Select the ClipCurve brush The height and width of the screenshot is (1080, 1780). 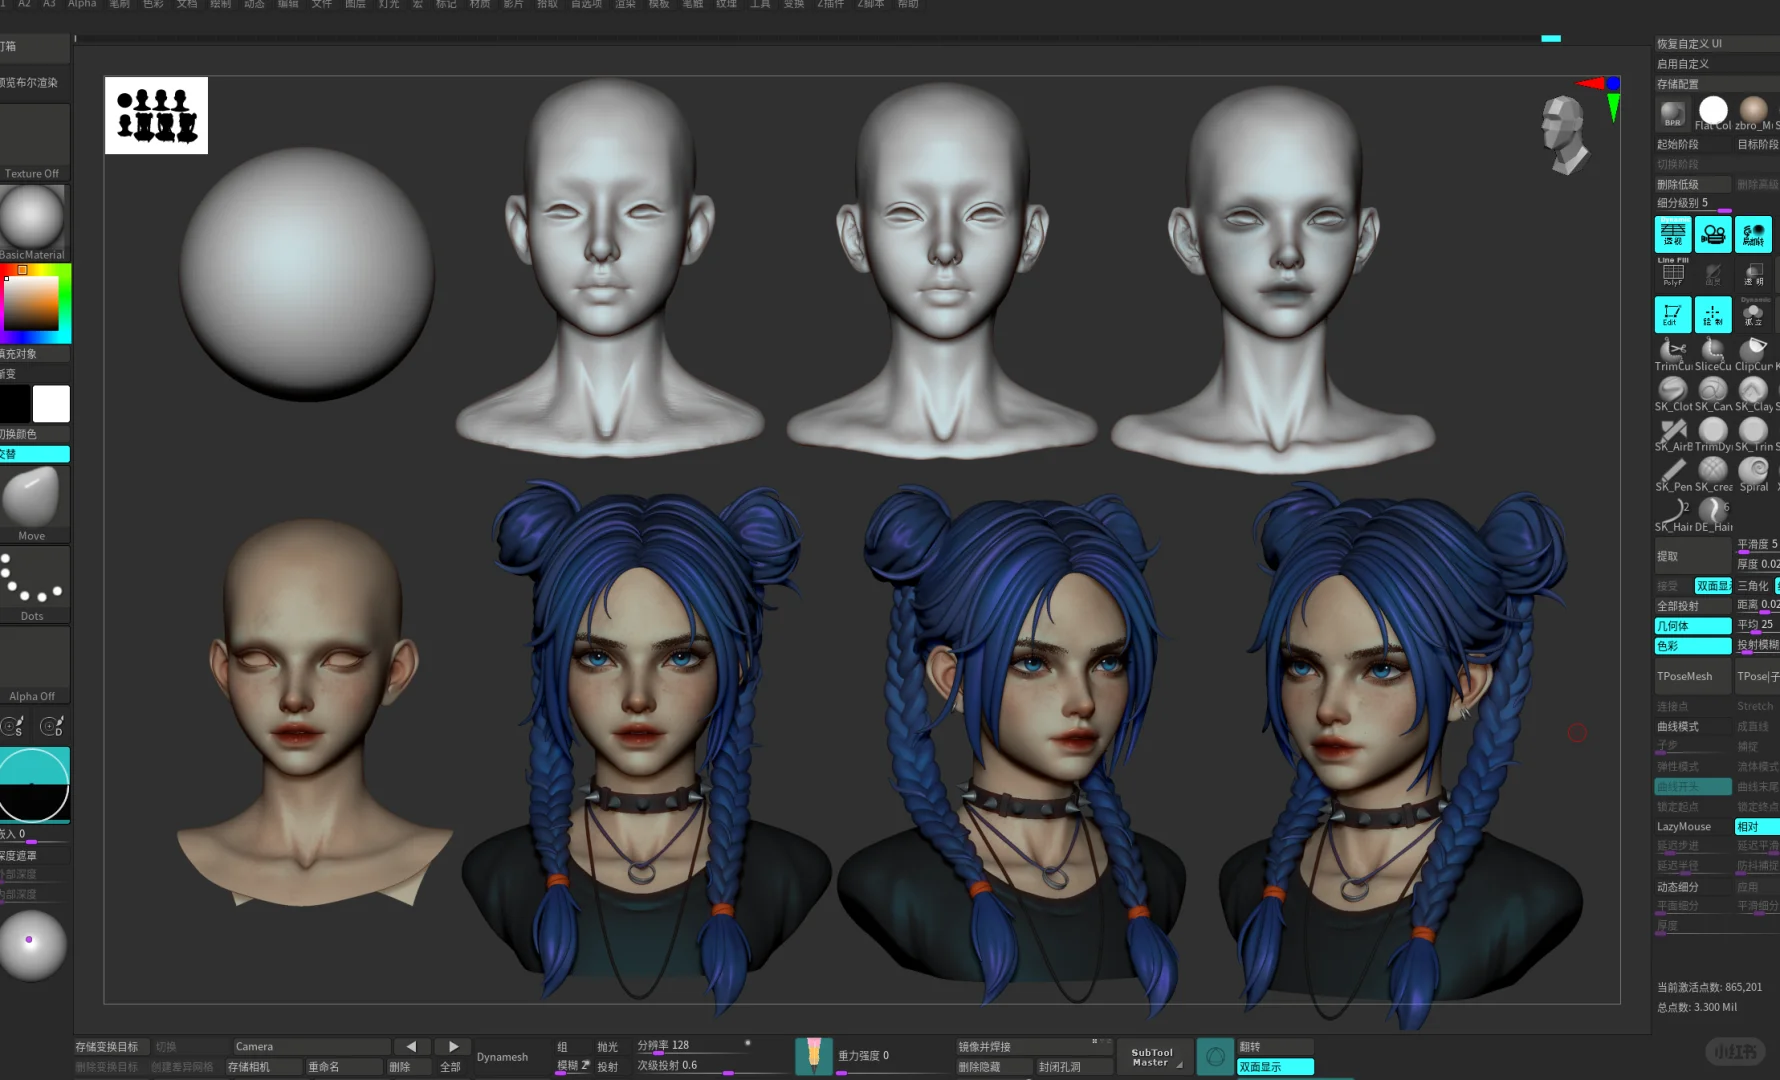click(1753, 354)
